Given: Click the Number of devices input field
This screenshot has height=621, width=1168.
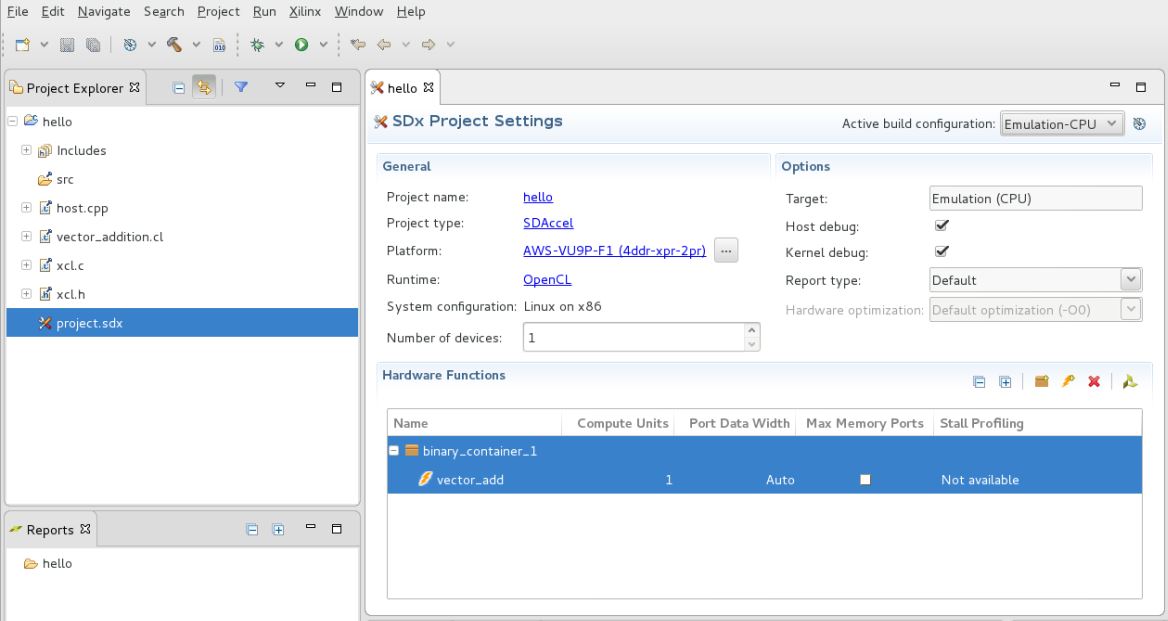Looking at the screenshot, I should coord(634,337).
